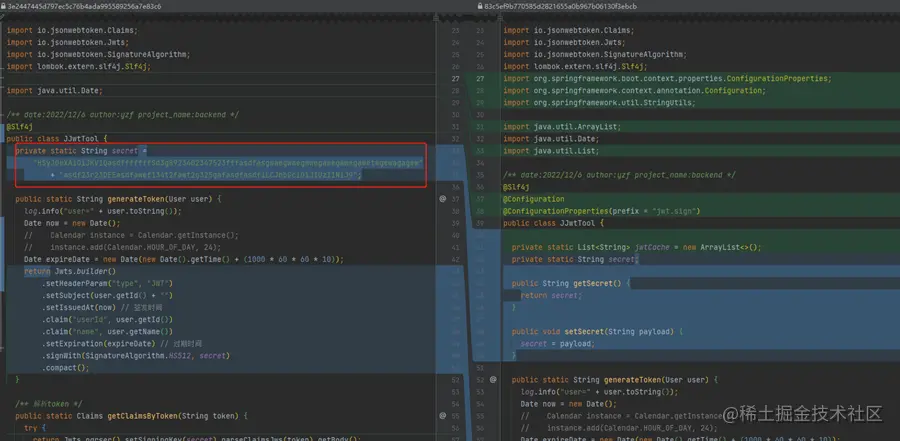900x441 pixels.
Task: Click 'public String getSecret()' method
Action: 571,284
